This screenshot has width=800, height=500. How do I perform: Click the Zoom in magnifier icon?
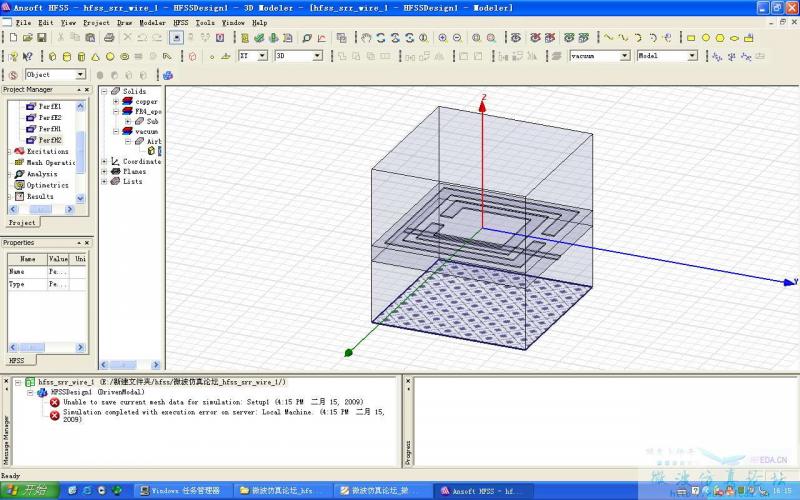pos(442,38)
